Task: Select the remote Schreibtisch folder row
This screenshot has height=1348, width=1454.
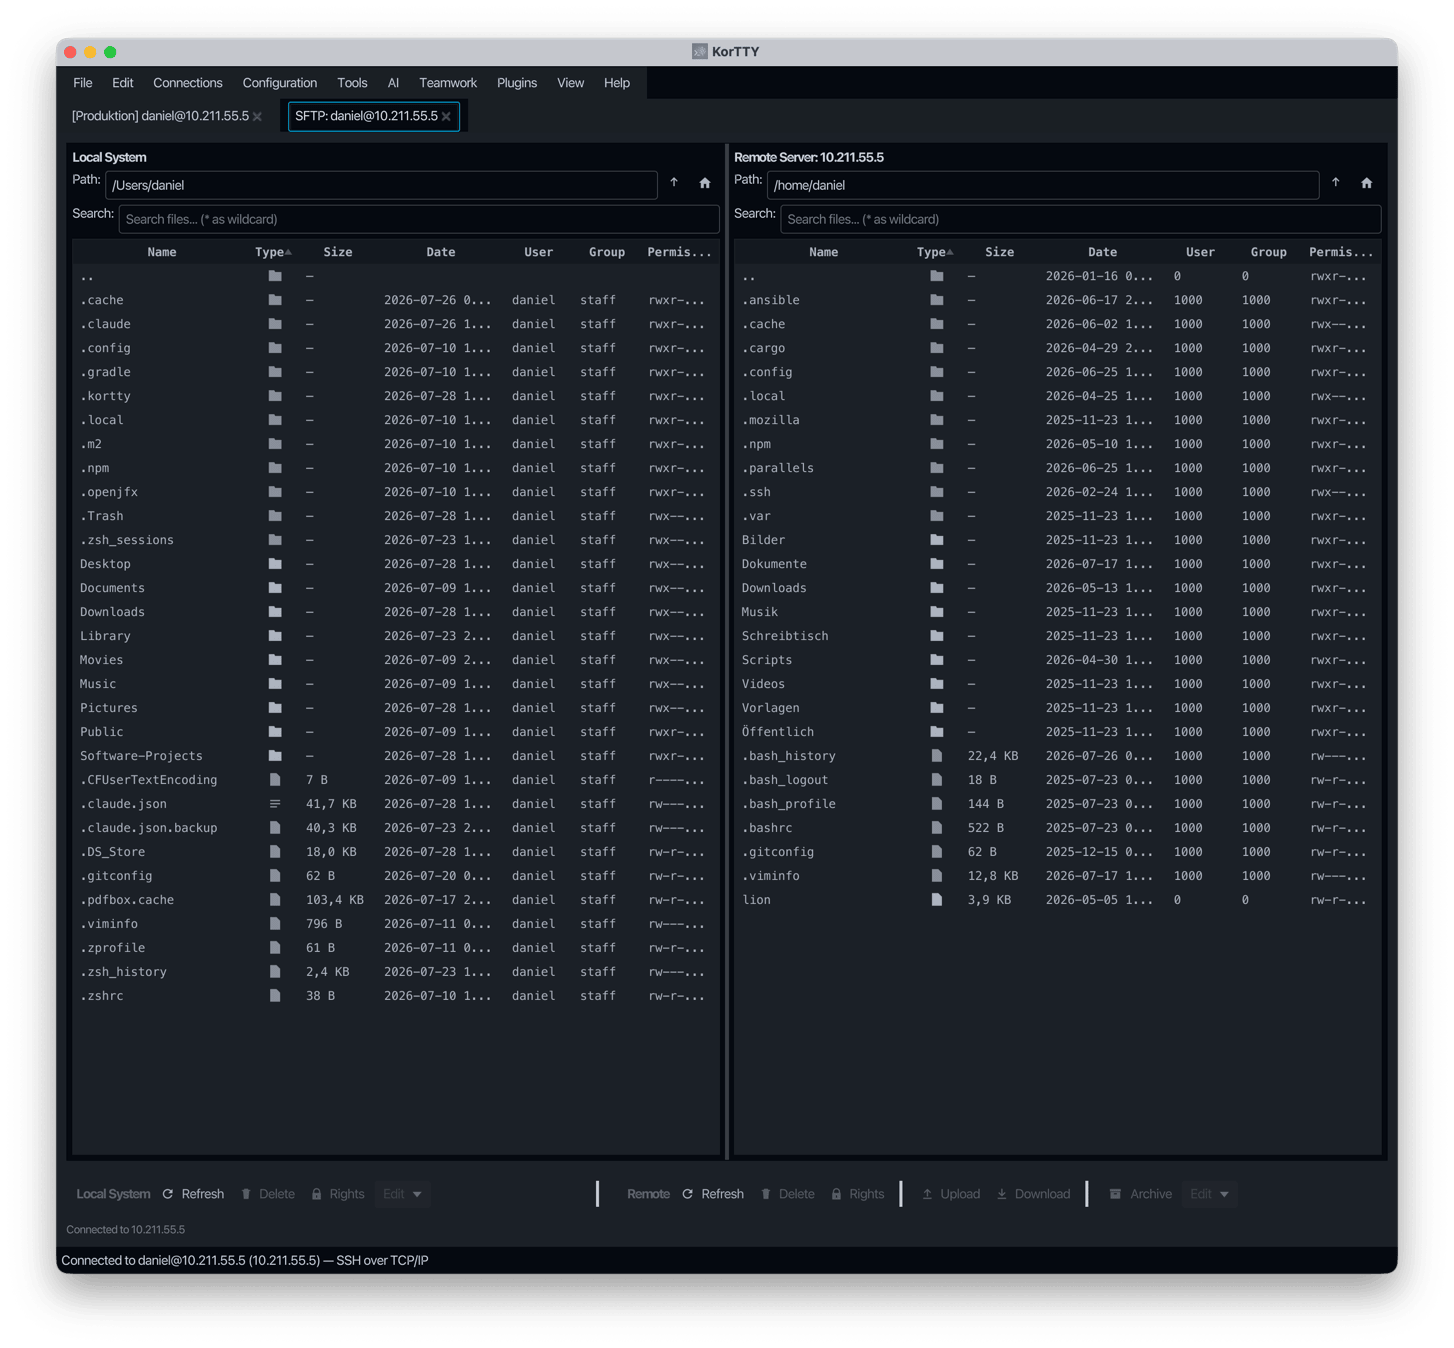Action: point(1058,636)
